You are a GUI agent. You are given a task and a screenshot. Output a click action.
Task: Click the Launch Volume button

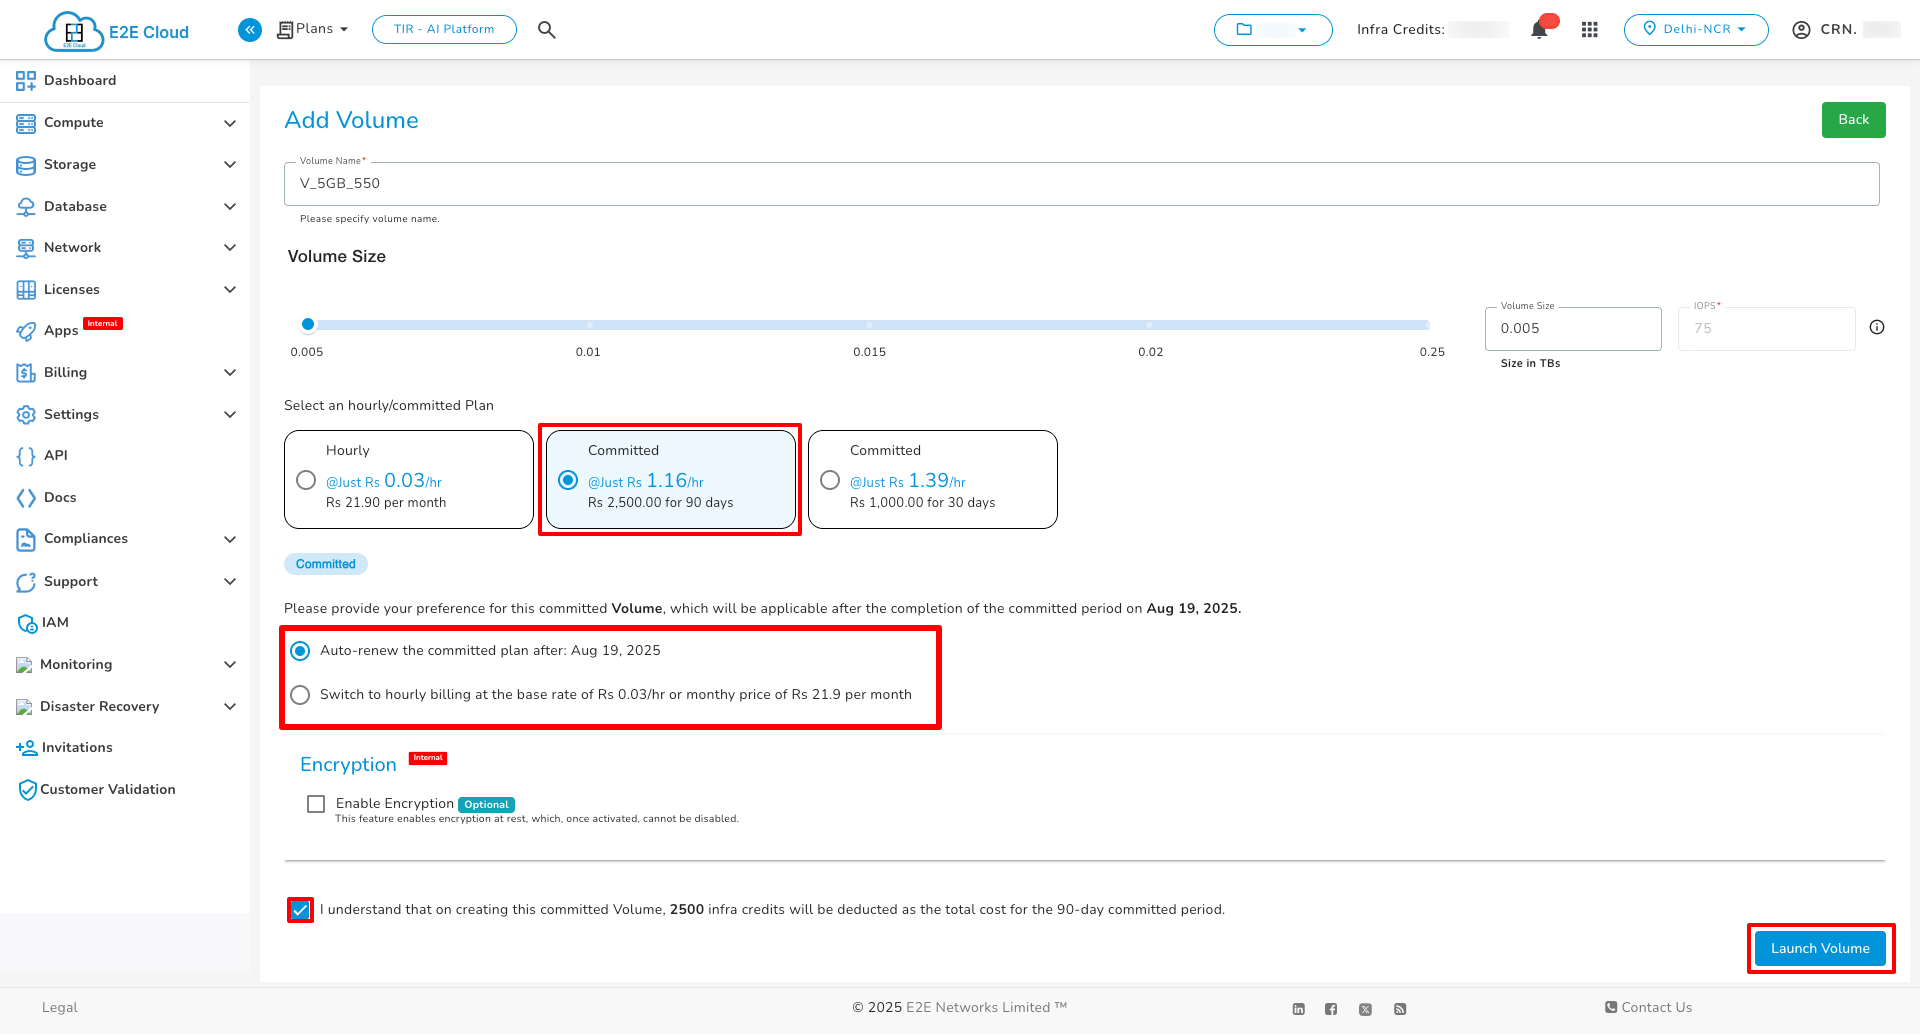[1820, 948]
